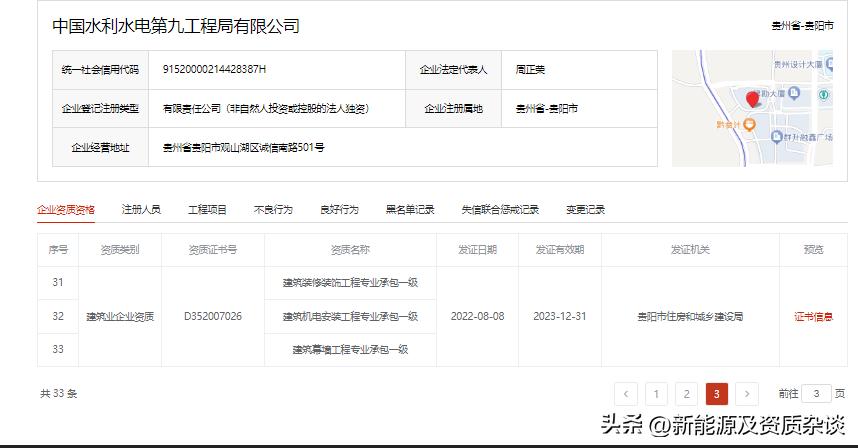
Task: Select 建筑装修装饰工程专业承包一级 cell
Action: [x=350, y=283]
